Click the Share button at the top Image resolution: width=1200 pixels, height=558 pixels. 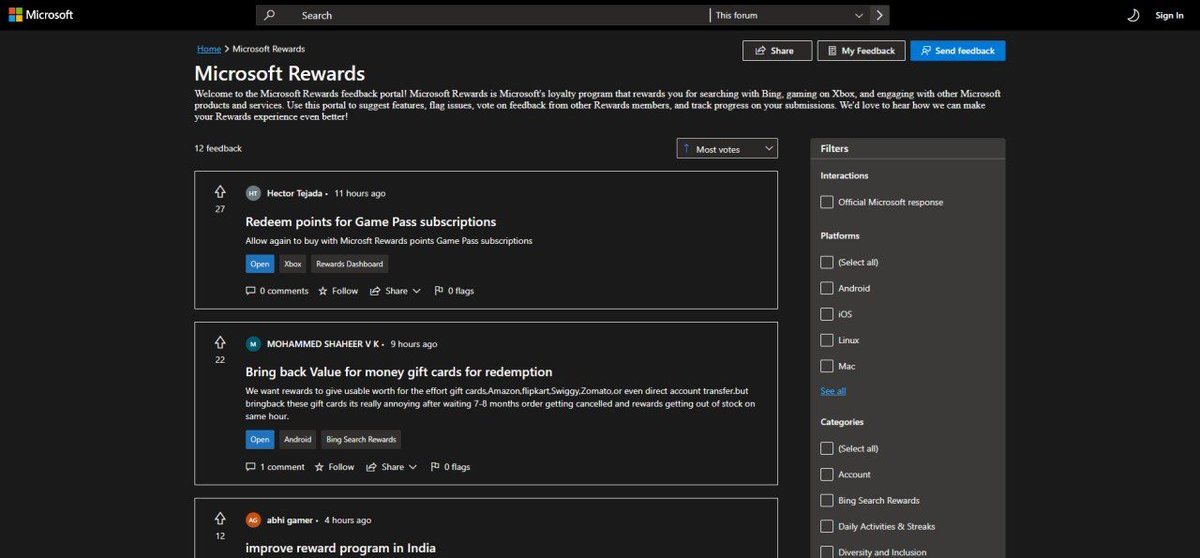click(777, 51)
